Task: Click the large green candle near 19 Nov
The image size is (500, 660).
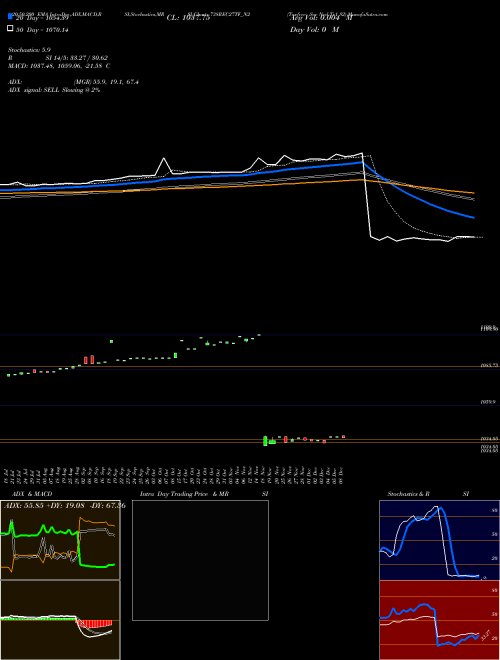Action: click(x=265, y=441)
